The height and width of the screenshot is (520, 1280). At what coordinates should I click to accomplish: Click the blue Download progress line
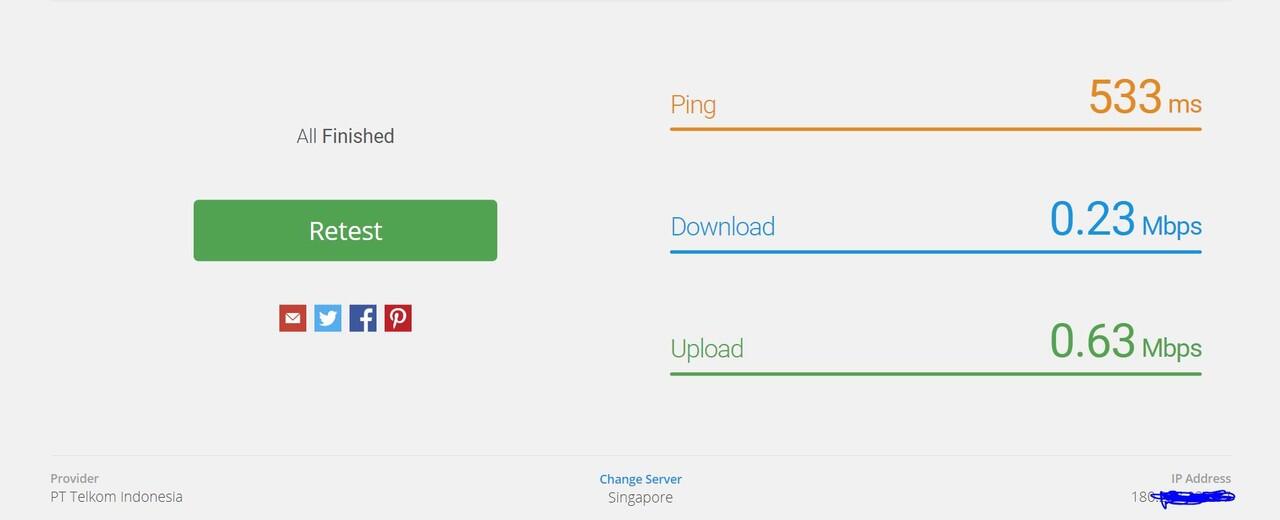coord(935,251)
